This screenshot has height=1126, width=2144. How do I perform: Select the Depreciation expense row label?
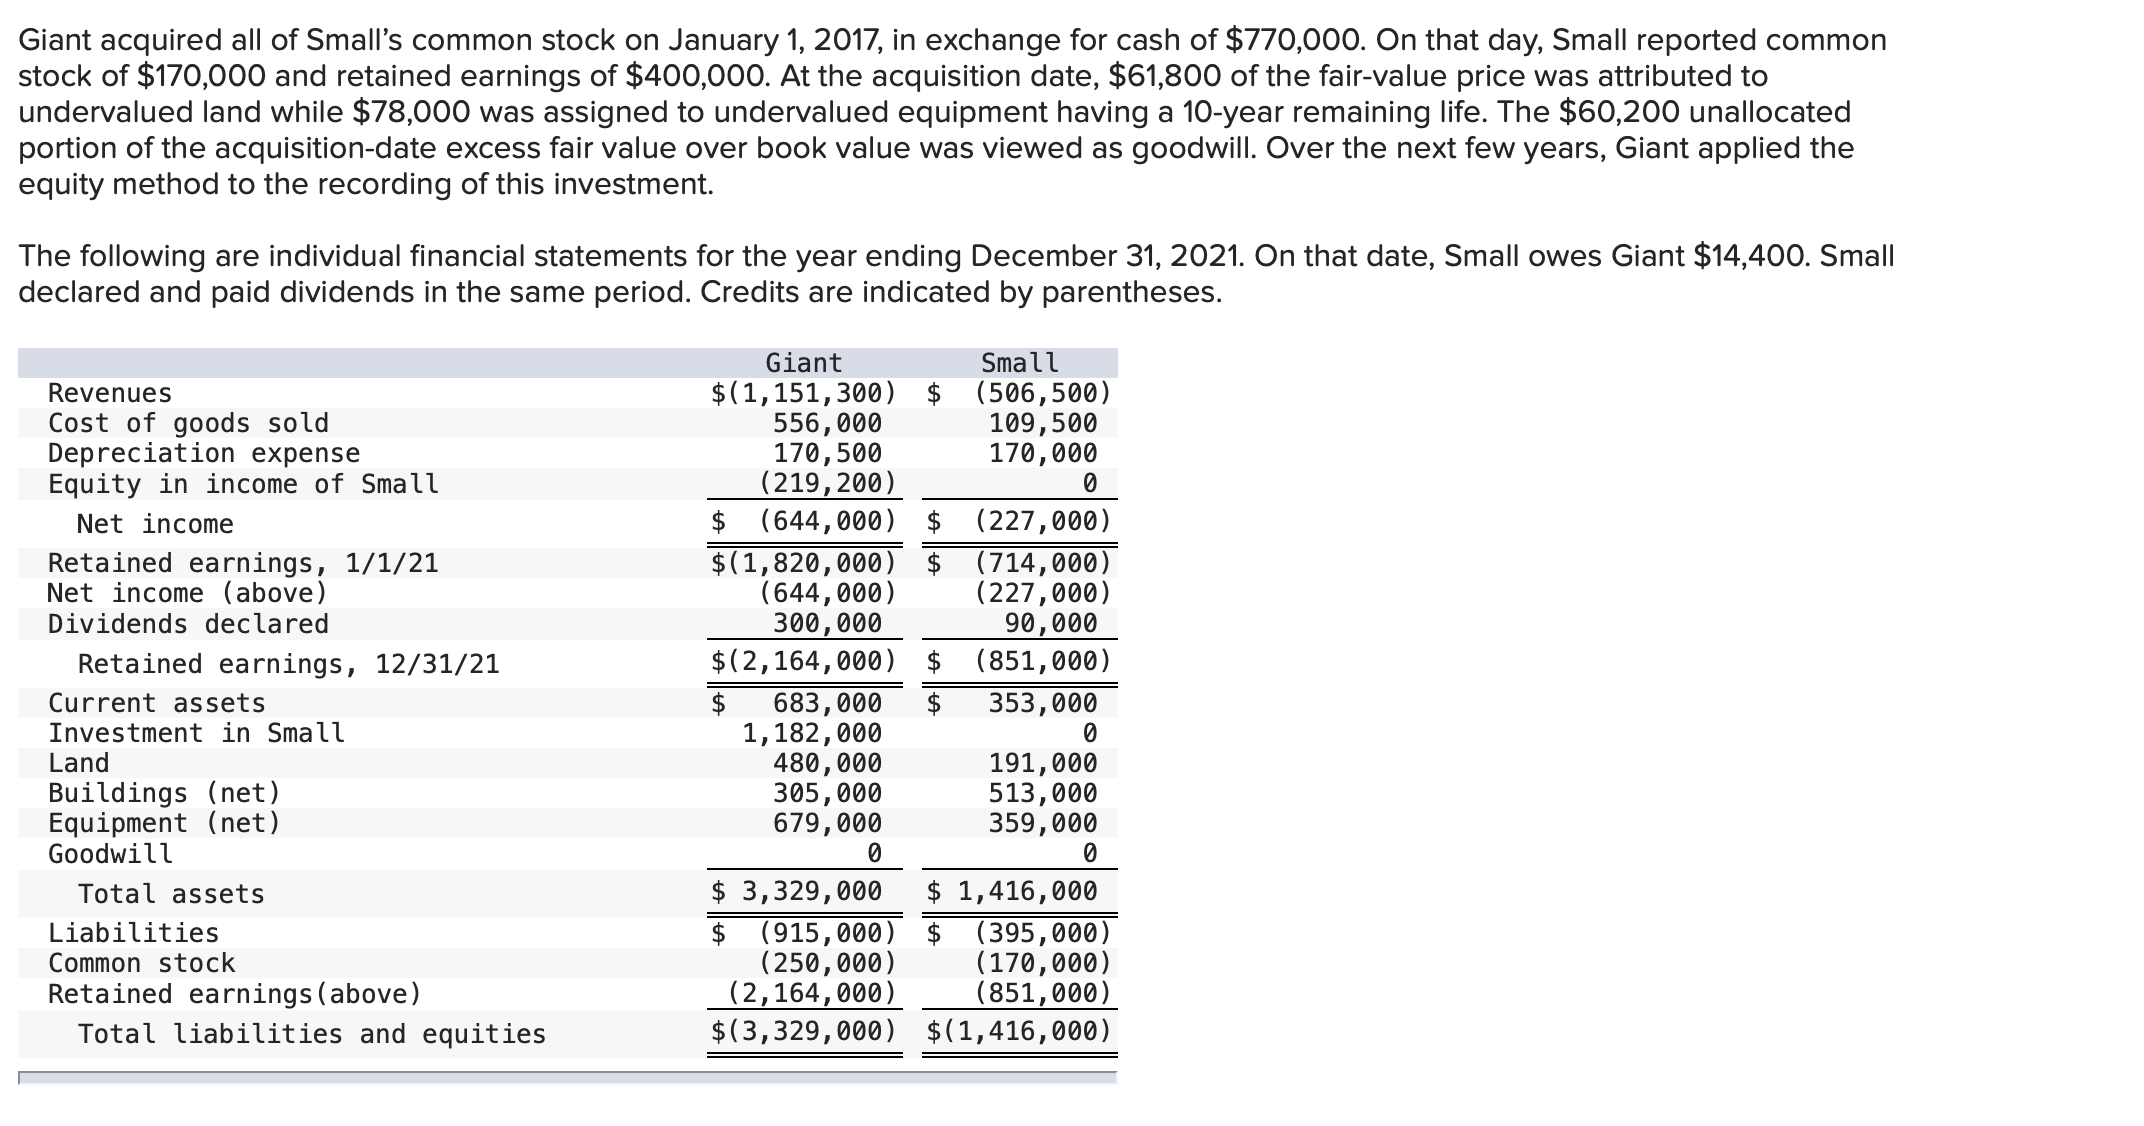pos(204,453)
